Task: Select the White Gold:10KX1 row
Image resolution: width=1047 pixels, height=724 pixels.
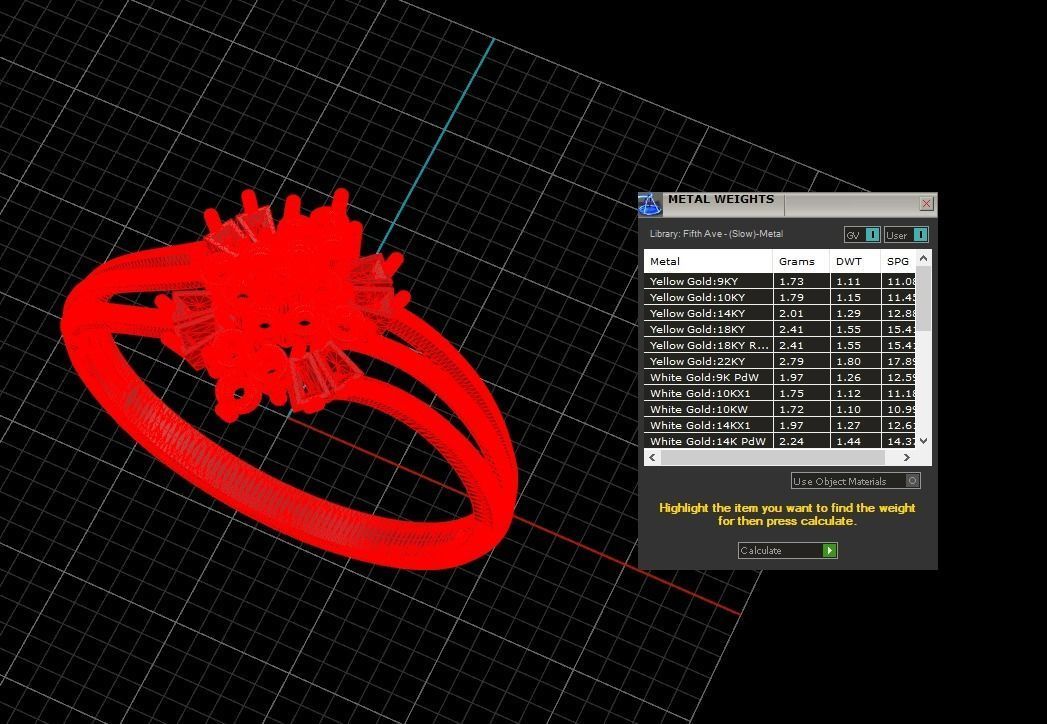Action: click(x=779, y=393)
